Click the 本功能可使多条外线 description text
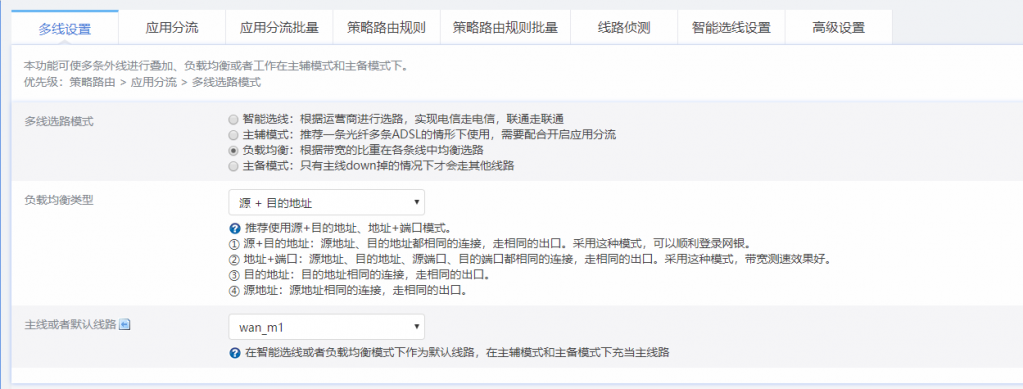The image size is (1023, 389). pos(216,66)
